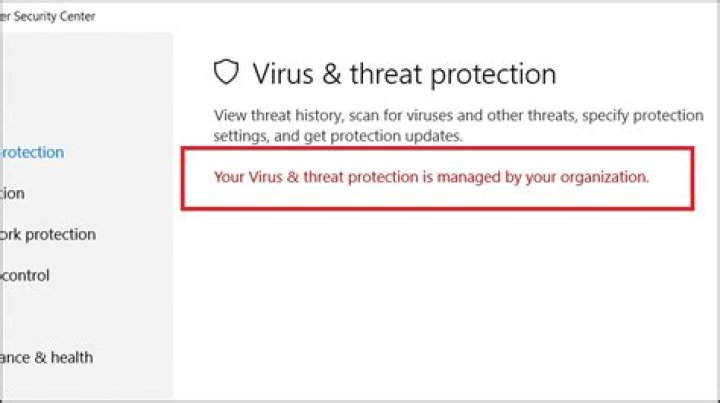Click the red 'managed by your organization' message
This screenshot has width=720, height=403.
[431, 177]
